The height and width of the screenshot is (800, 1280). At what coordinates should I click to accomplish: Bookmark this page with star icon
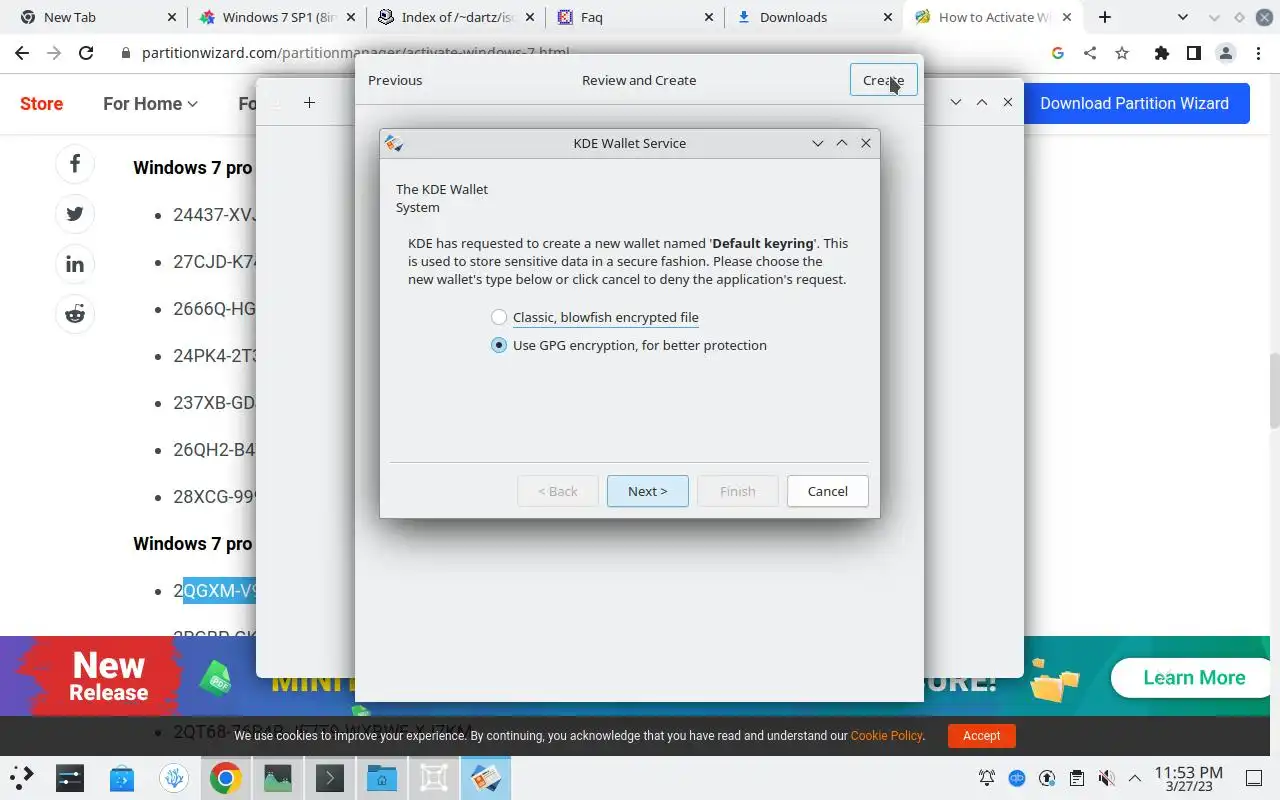pos(1122,53)
